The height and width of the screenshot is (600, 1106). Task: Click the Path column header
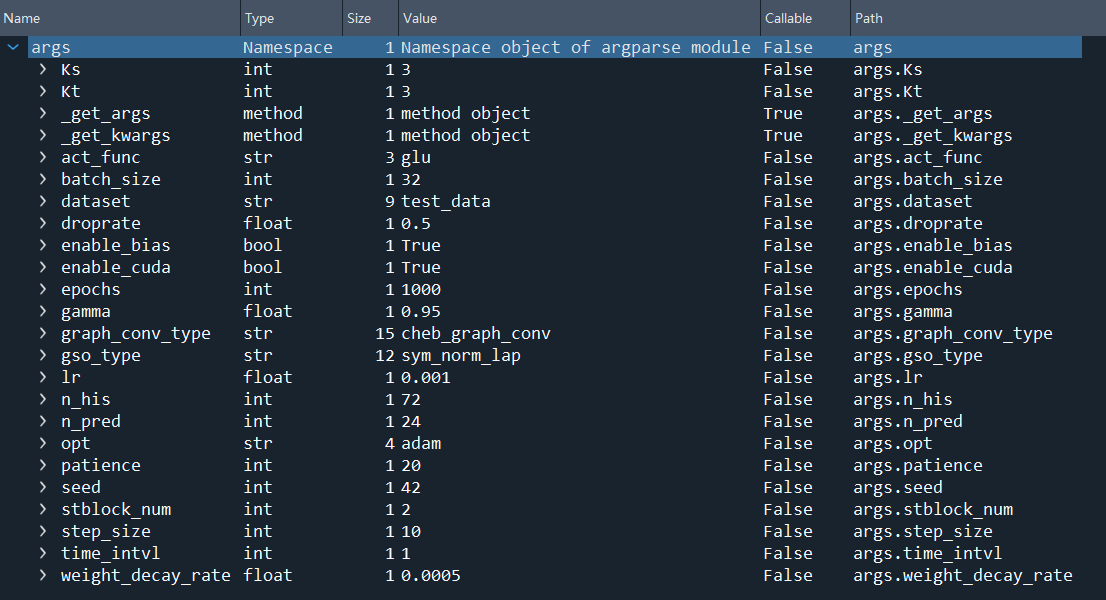[x=868, y=18]
